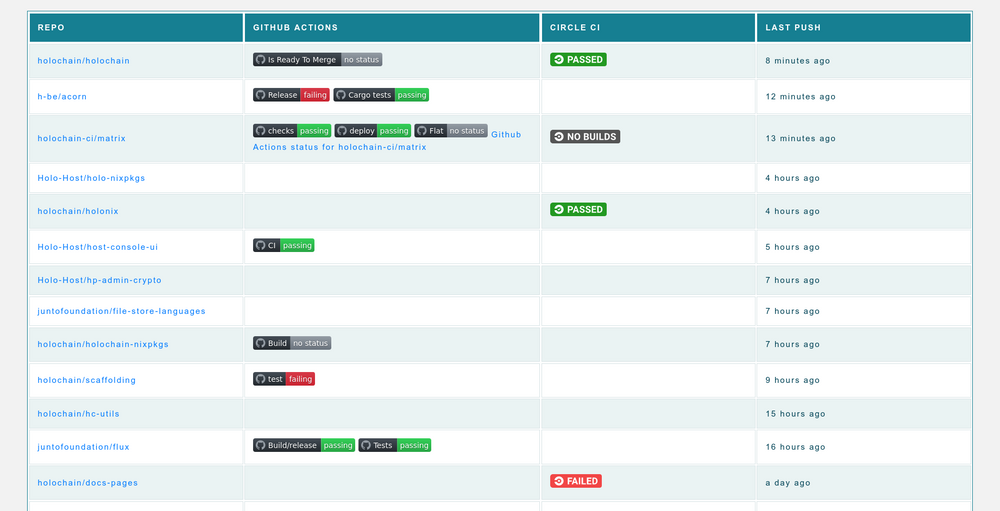Click the Github Actions status for holochain-ci/matrix link
Screen dimensions: 1000x511
pos(339,147)
